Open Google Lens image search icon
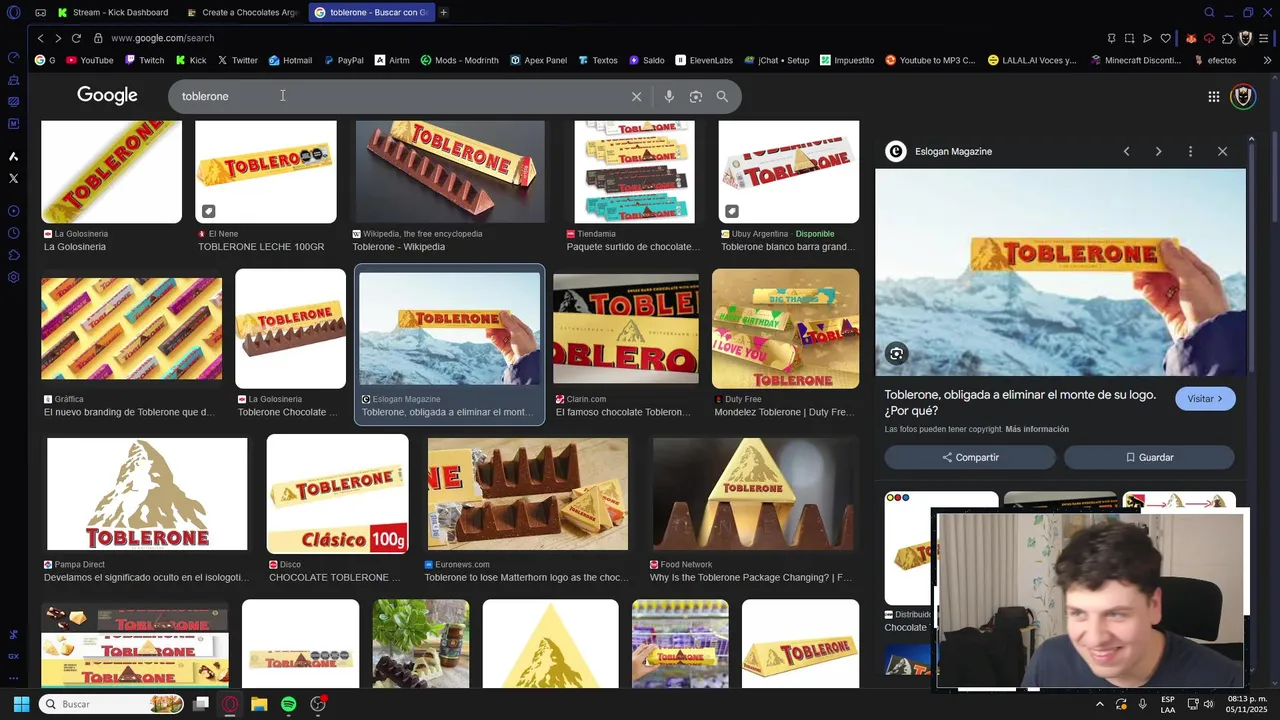Image resolution: width=1280 pixels, height=720 pixels. point(696,96)
